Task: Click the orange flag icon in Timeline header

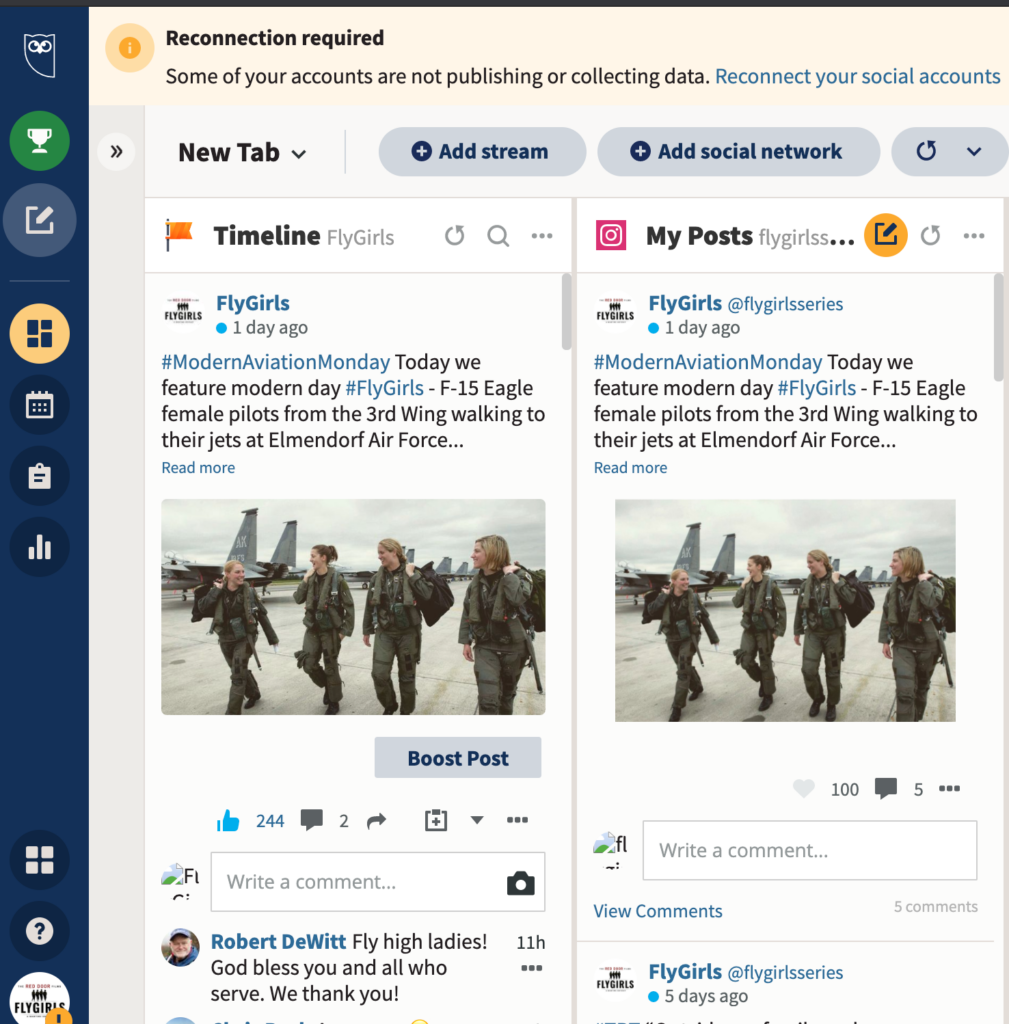Action: click(x=178, y=234)
